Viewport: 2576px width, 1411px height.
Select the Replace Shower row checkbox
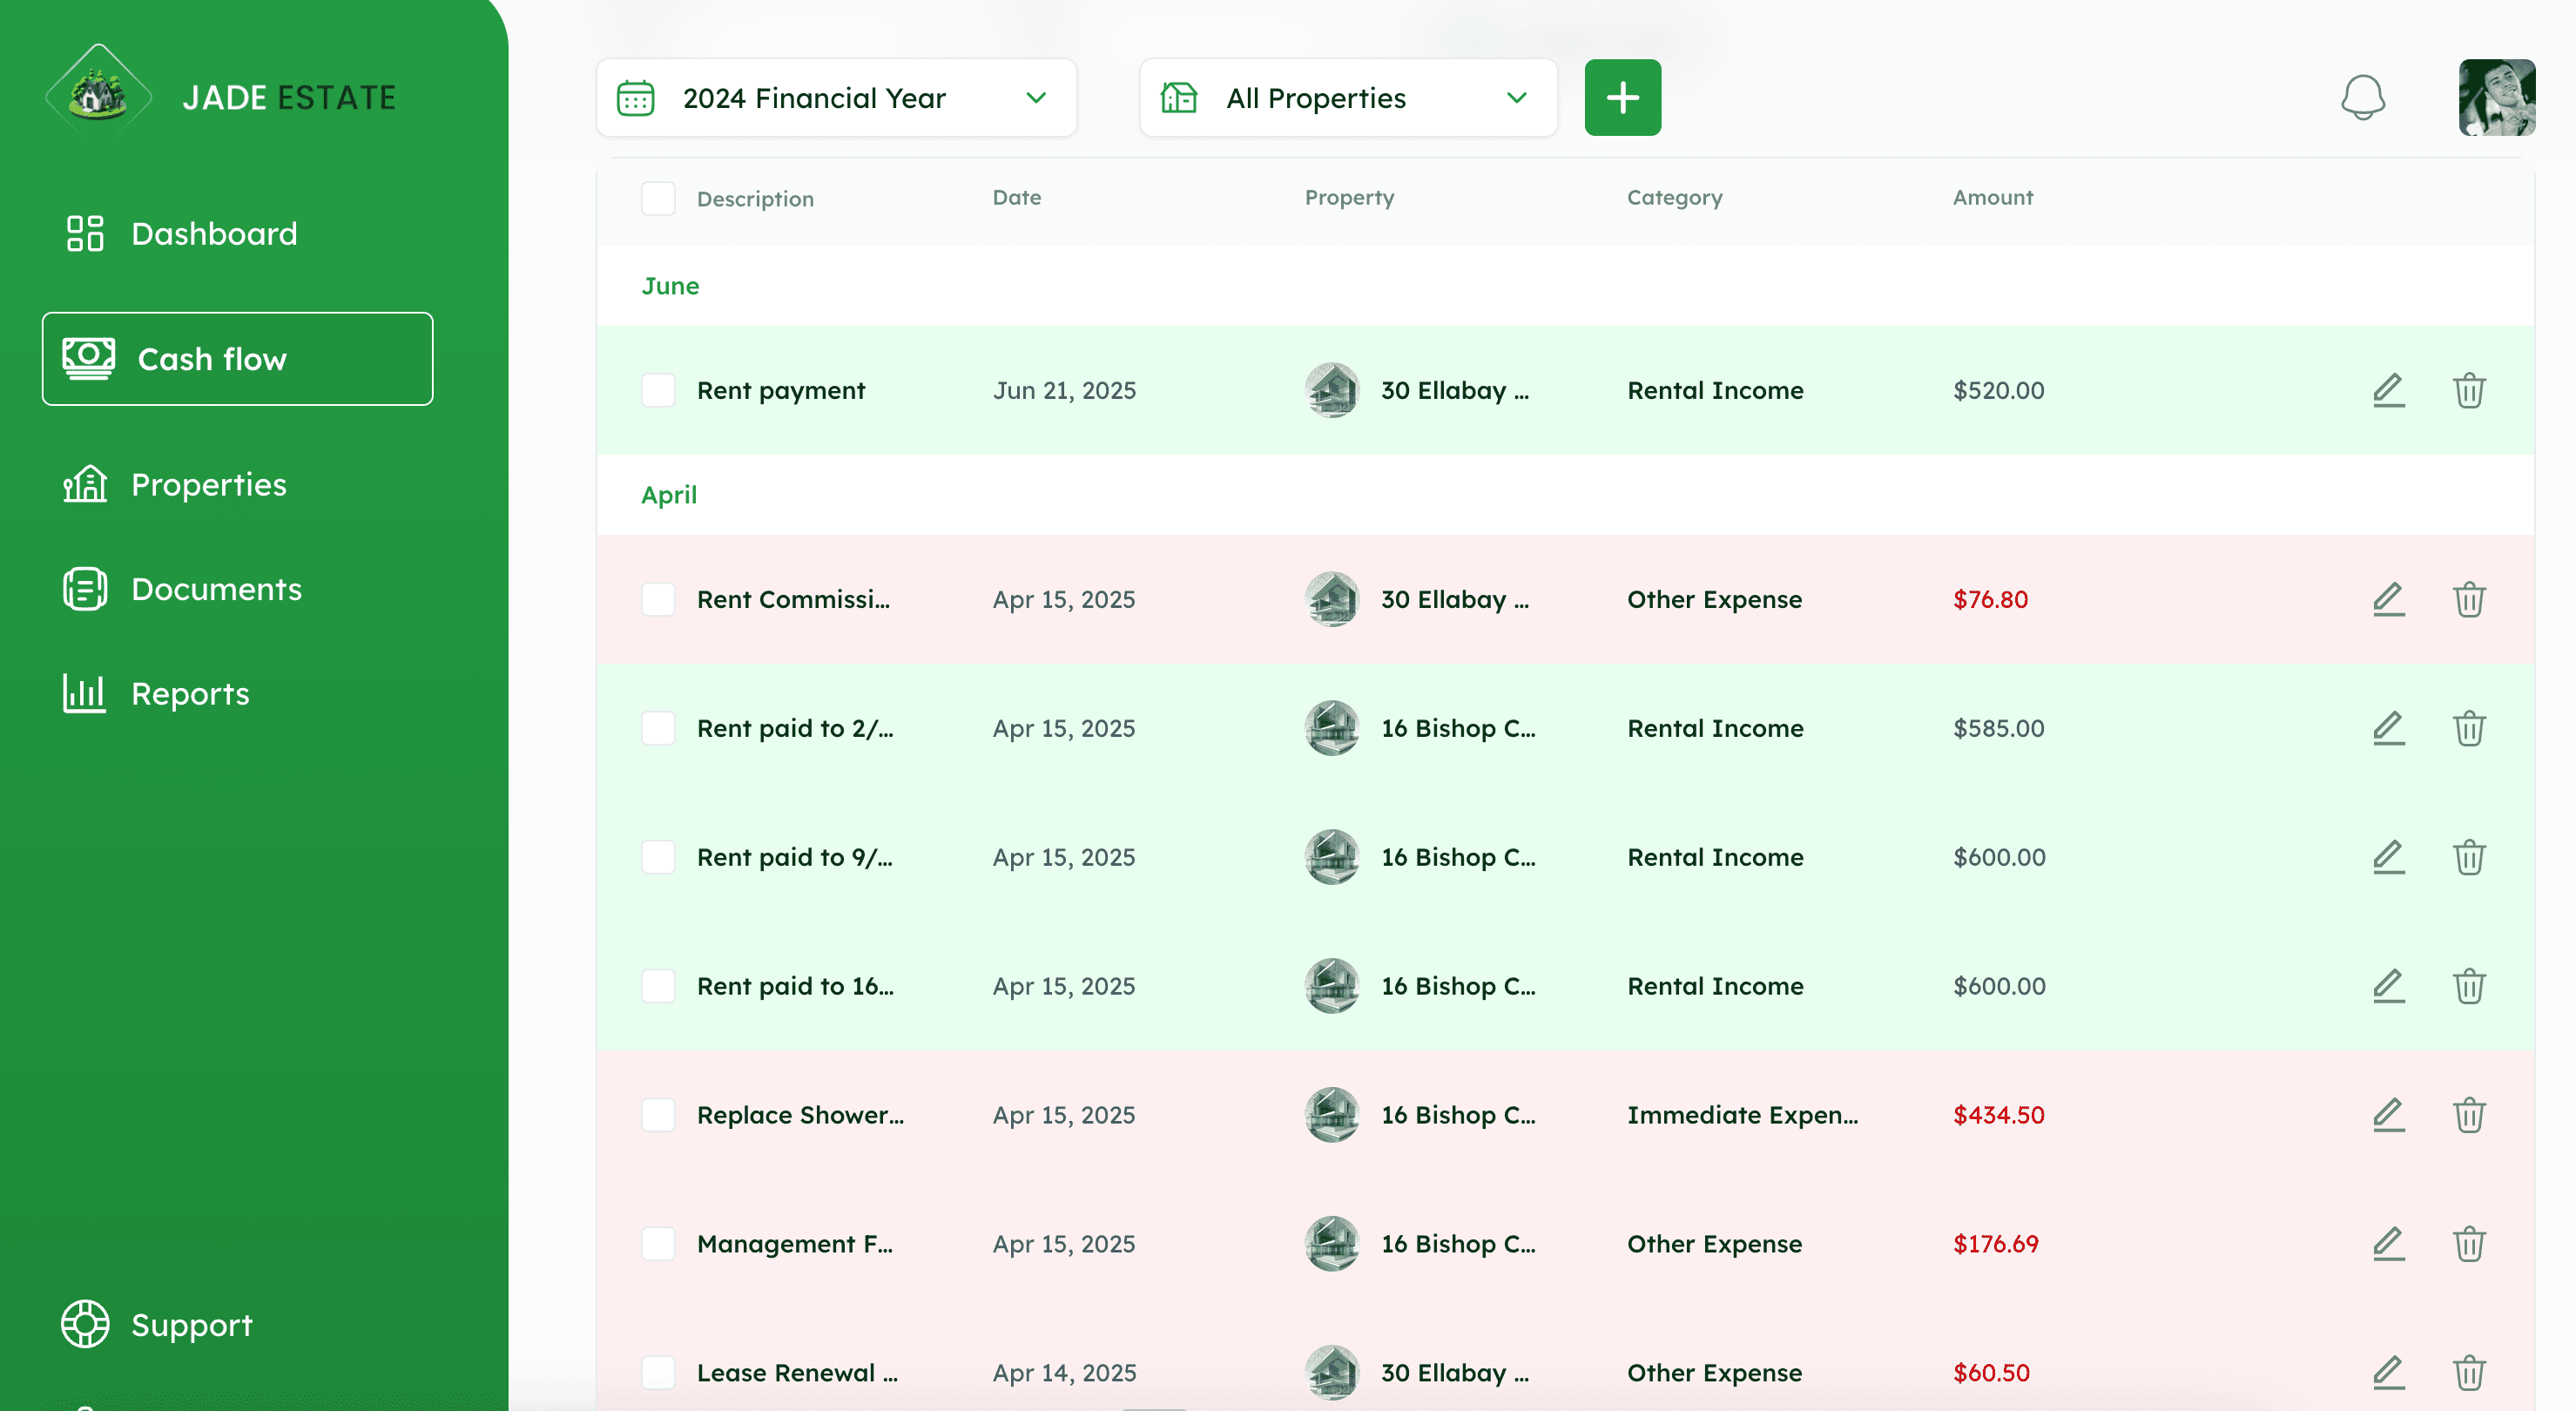[658, 1115]
